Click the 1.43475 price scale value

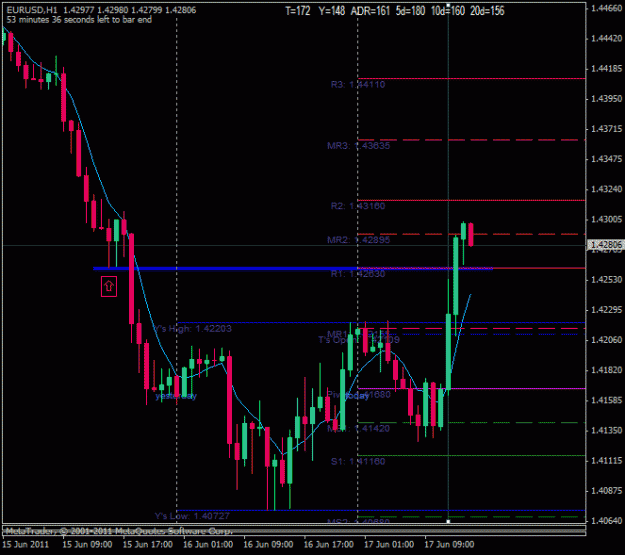(x=606, y=159)
